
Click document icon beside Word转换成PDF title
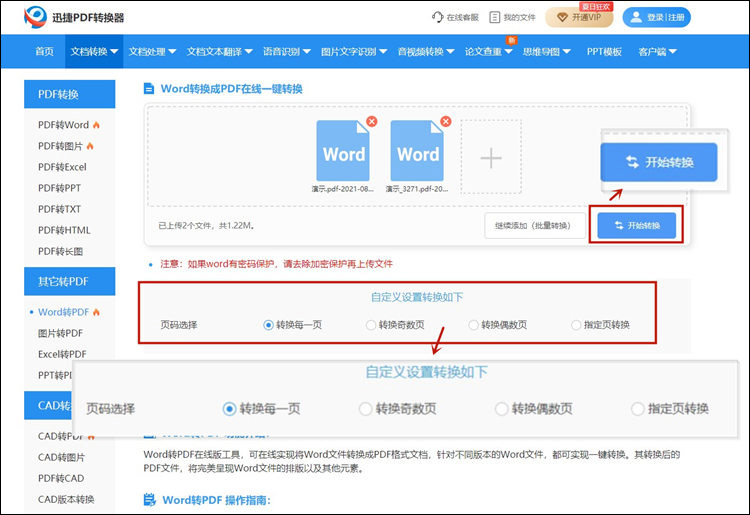click(x=149, y=88)
